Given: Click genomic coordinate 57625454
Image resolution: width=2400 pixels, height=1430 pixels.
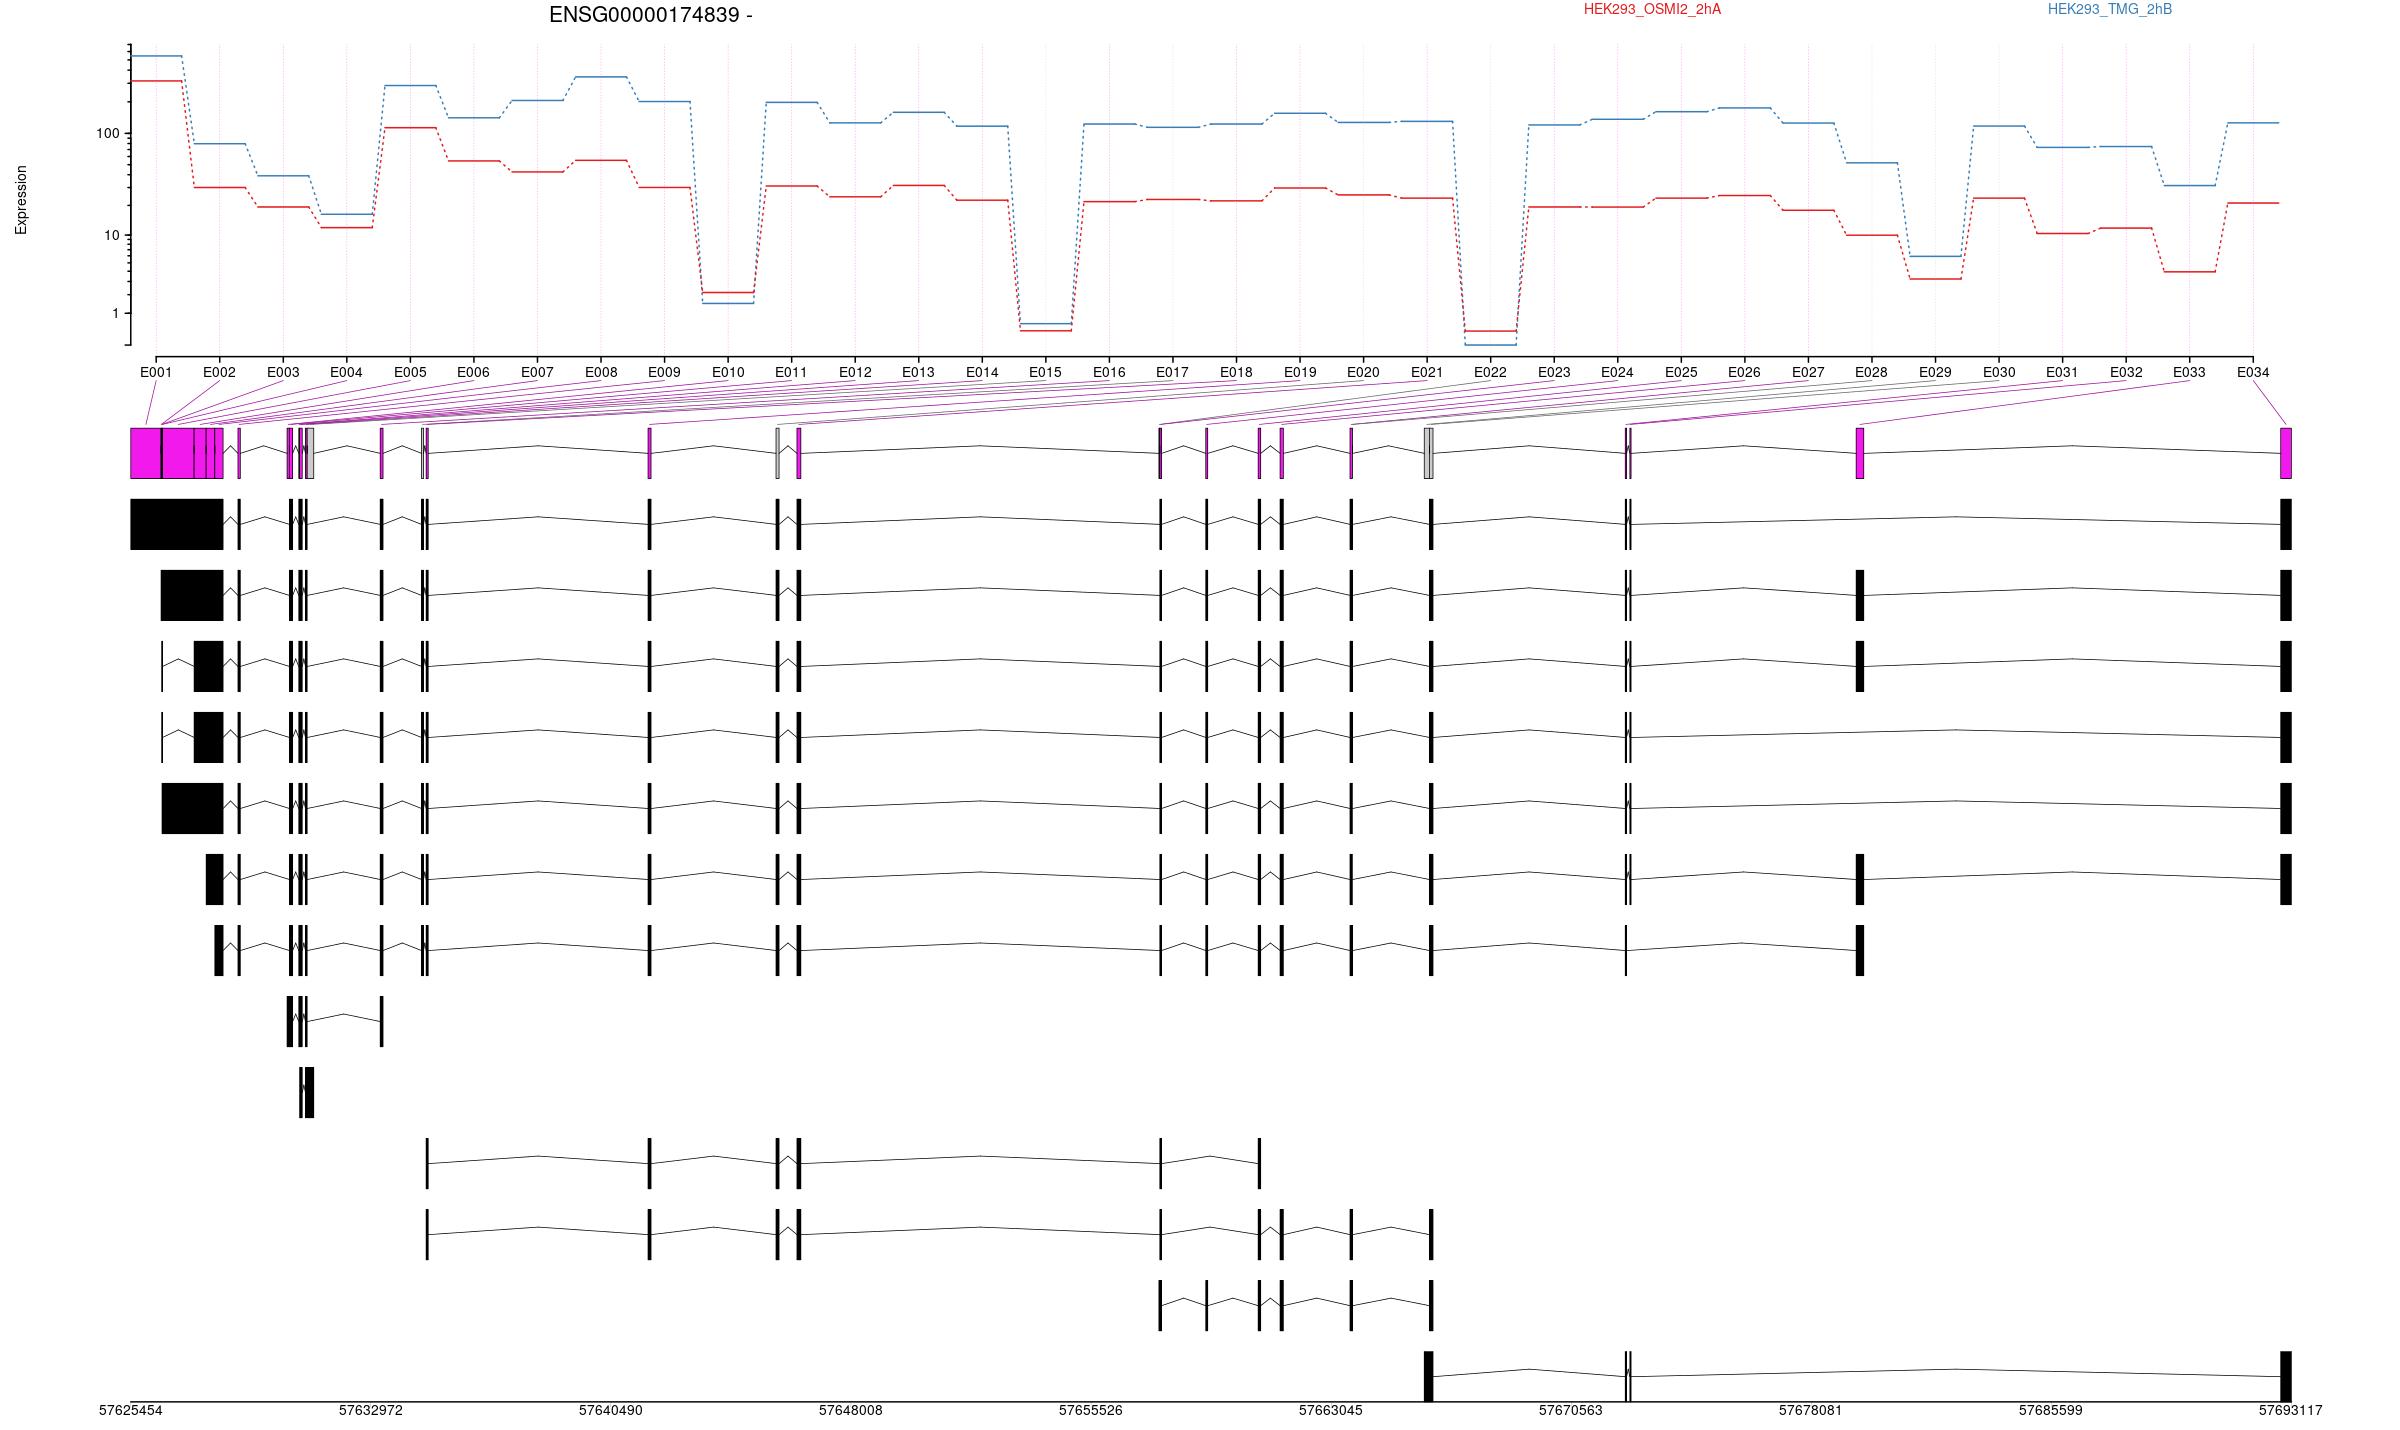Looking at the screenshot, I should point(130,1410).
